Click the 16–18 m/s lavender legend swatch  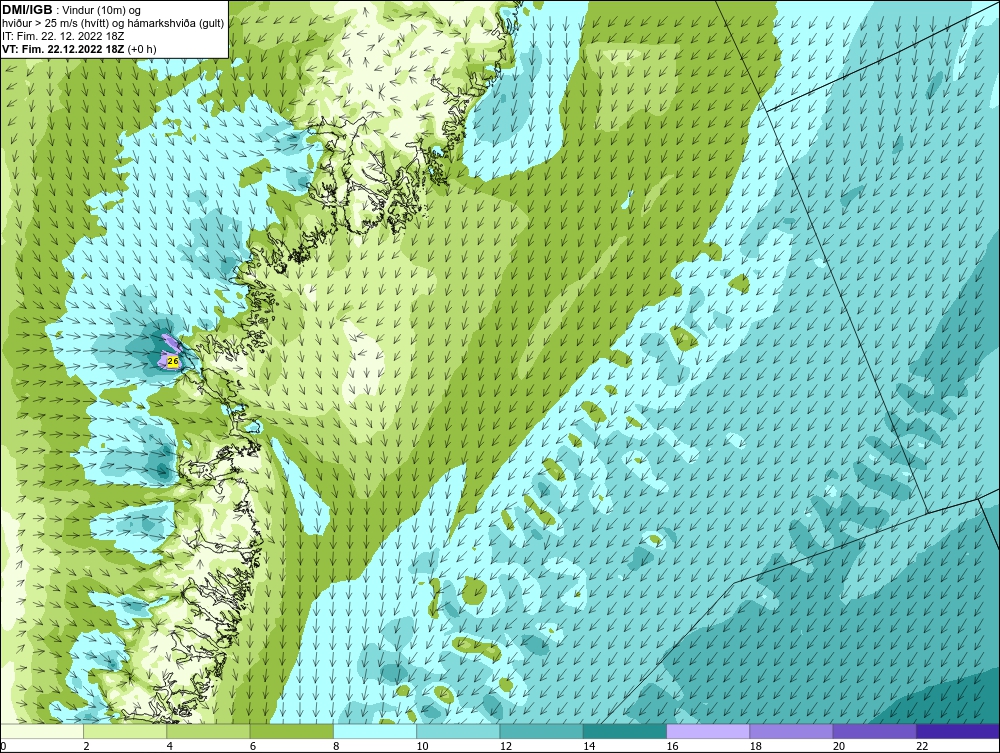tap(708, 731)
